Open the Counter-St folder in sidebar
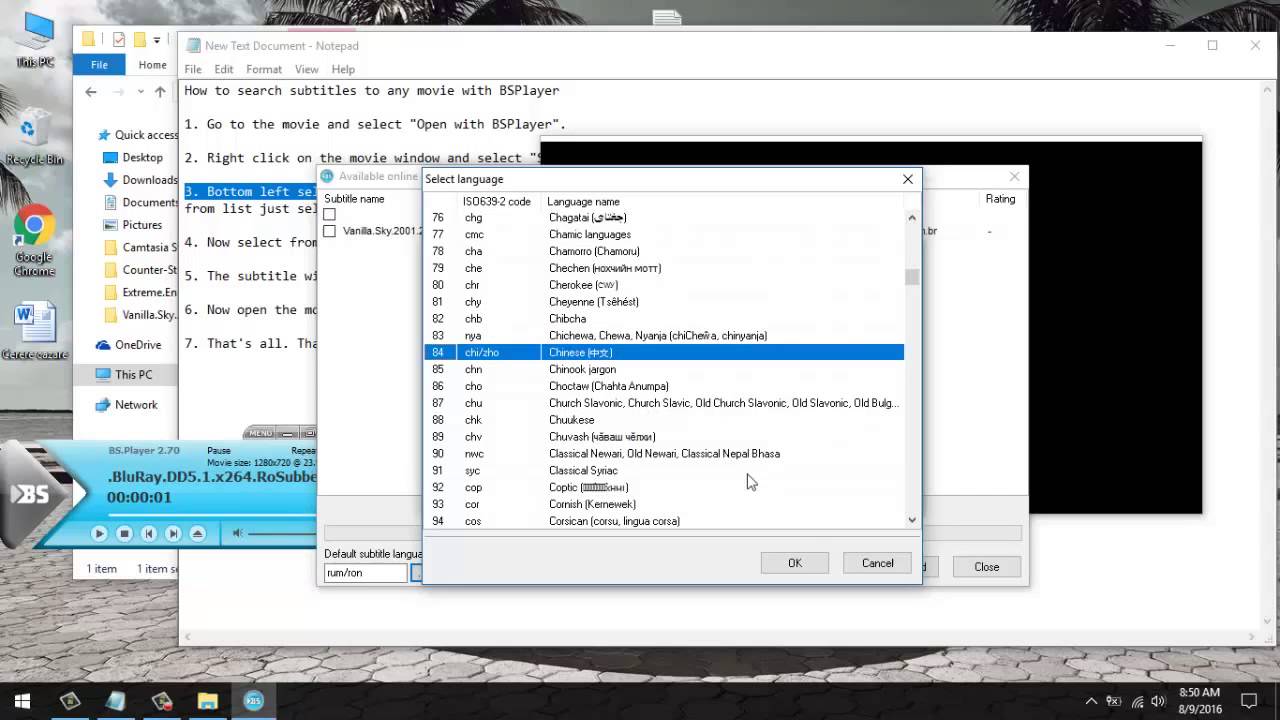Screen dimensions: 1280x720 [x=142, y=270]
